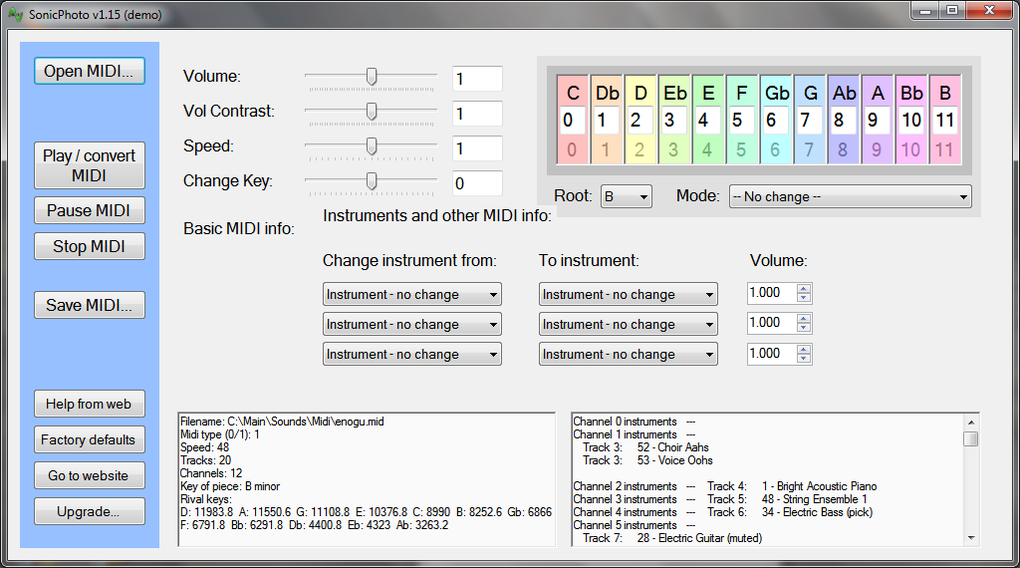Edit the F note mapping field
Image resolution: width=1020 pixels, height=568 pixels.
742,120
